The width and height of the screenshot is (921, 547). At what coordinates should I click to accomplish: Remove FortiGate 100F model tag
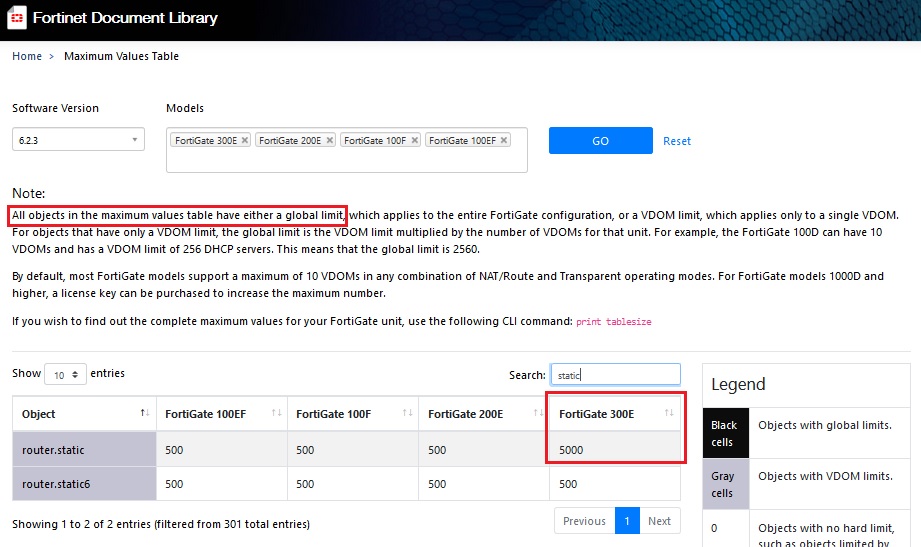tap(414, 140)
